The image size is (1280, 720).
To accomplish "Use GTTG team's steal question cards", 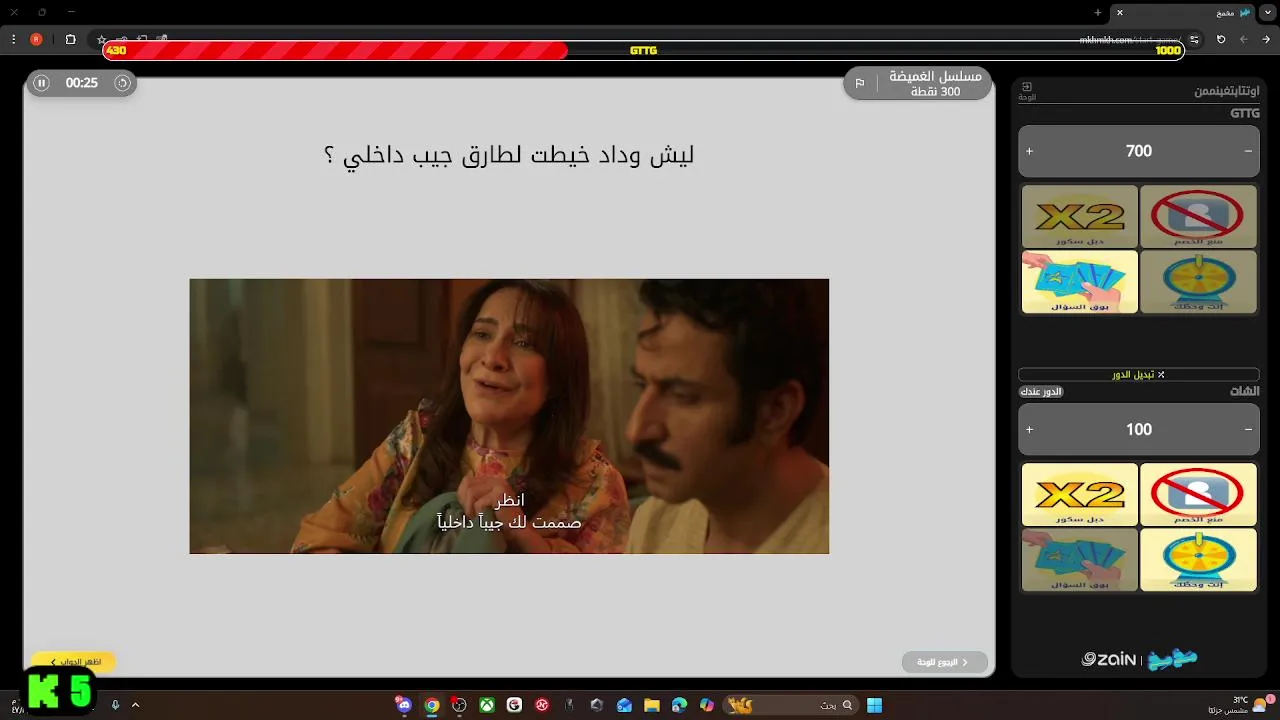I will pos(1080,282).
